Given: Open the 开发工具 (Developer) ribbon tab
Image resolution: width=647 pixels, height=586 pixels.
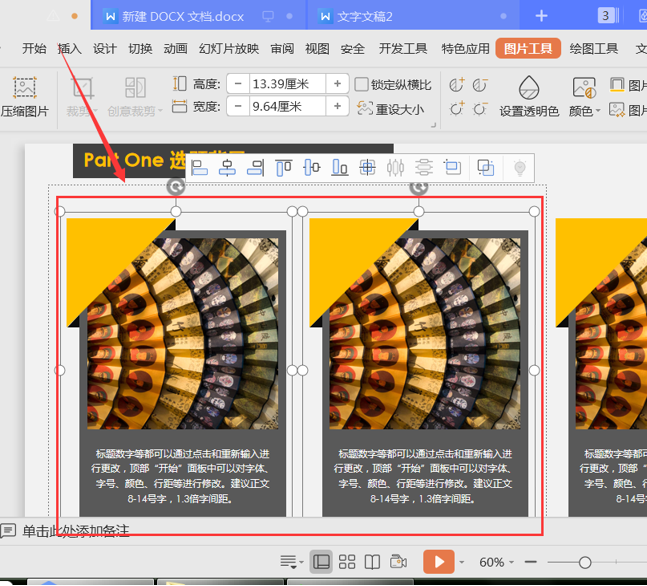Looking at the screenshot, I should click(x=403, y=48).
